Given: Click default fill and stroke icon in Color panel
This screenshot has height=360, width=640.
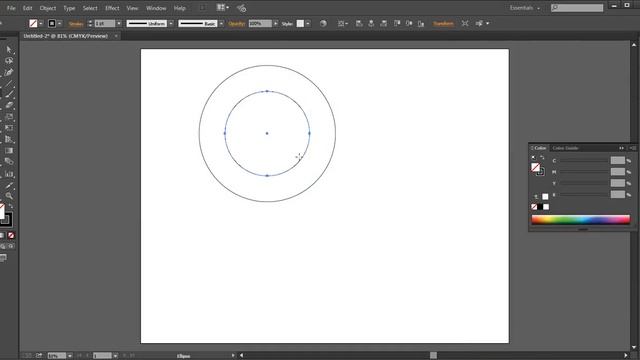Looking at the screenshot, I should pos(533,158).
